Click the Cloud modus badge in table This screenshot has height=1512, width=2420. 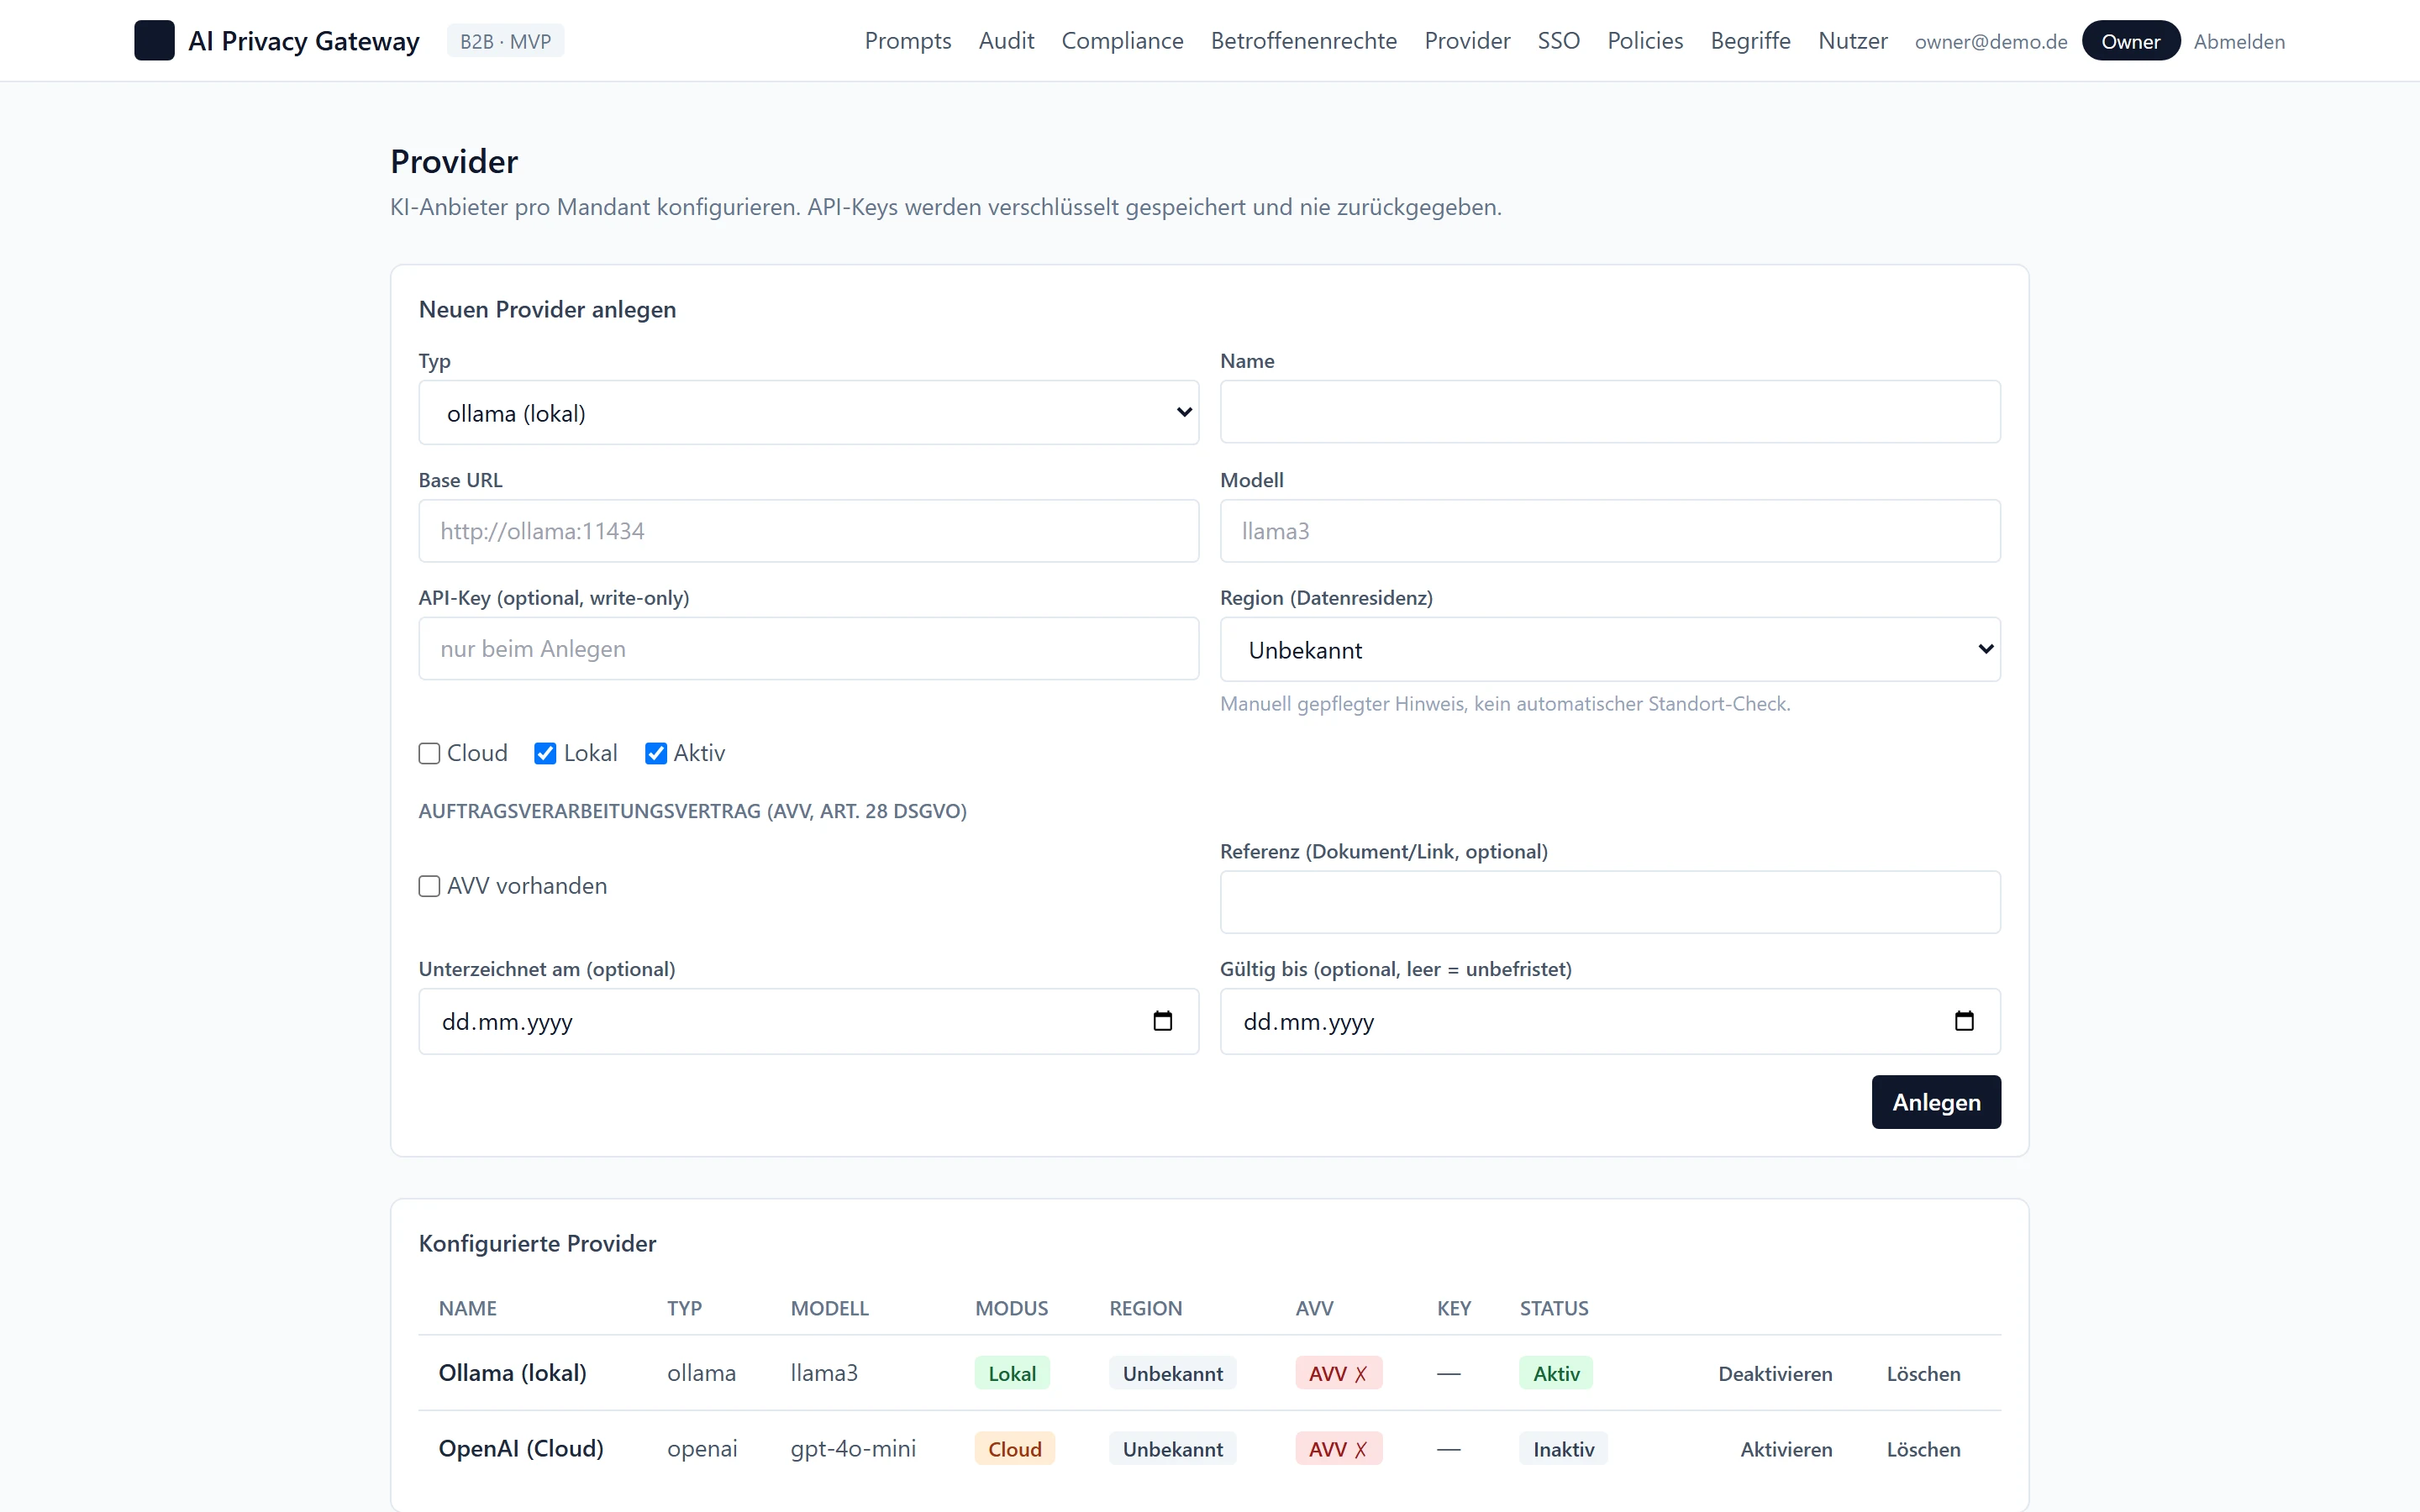click(x=1014, y=1449)
